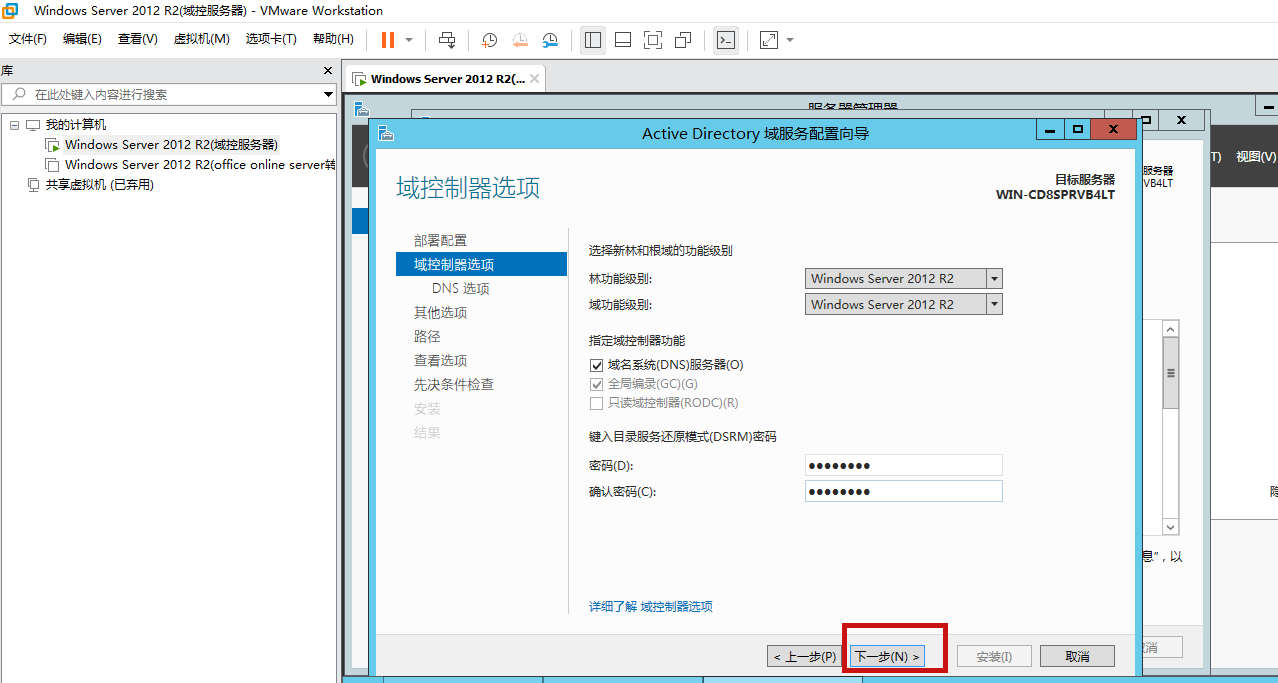This screenshot has height=683, width=1278.
Task: Click scrollbar up arrow in Server Manager
Action: (x=1170, y=328)
